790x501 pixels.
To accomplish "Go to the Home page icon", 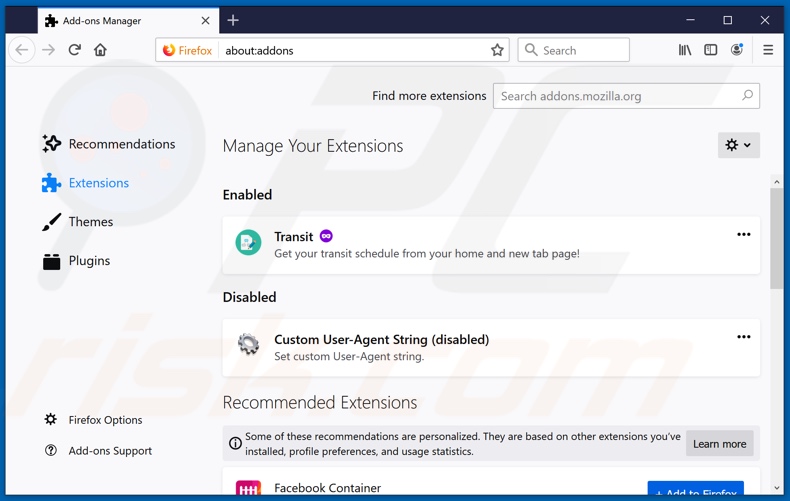I will pos(100,50).
